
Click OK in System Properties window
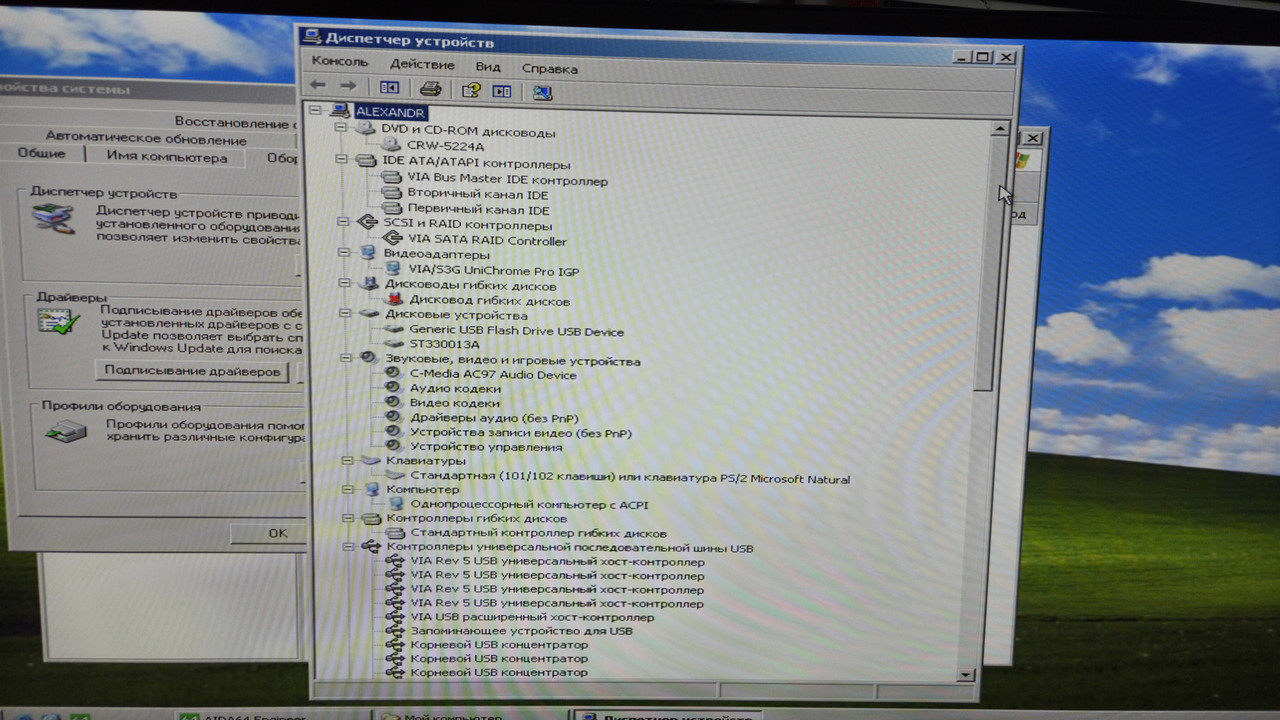(269, 533)
